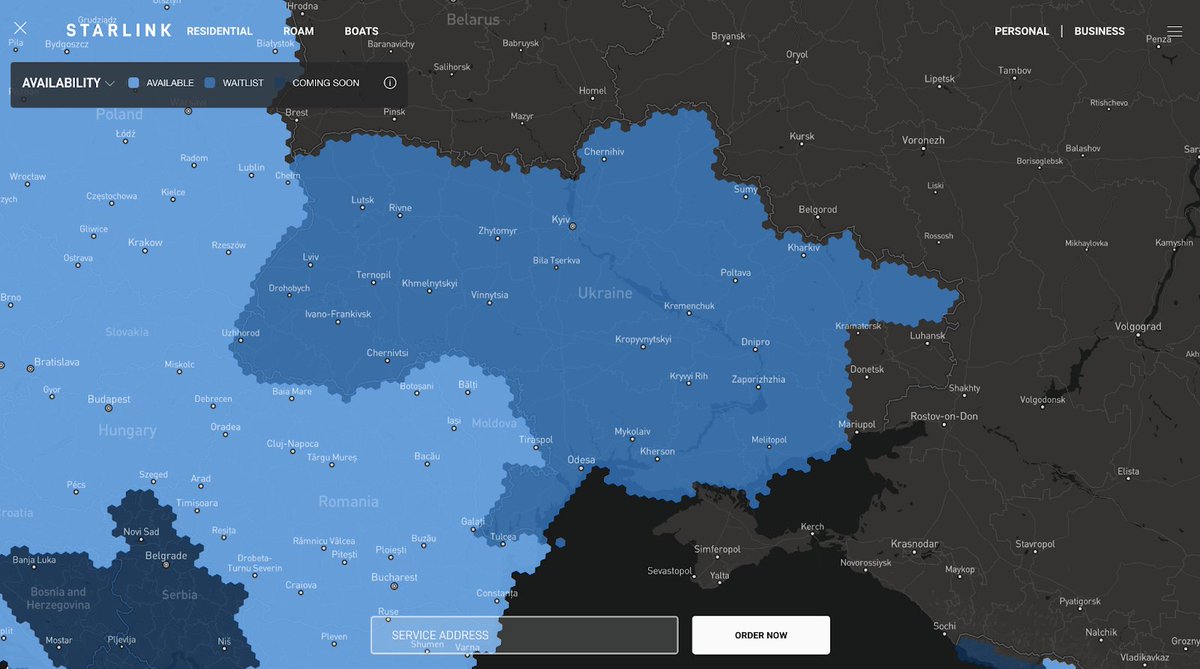Click the Bucharest city marker
This screenshot has height=669, width=1200.
(393, 587)
